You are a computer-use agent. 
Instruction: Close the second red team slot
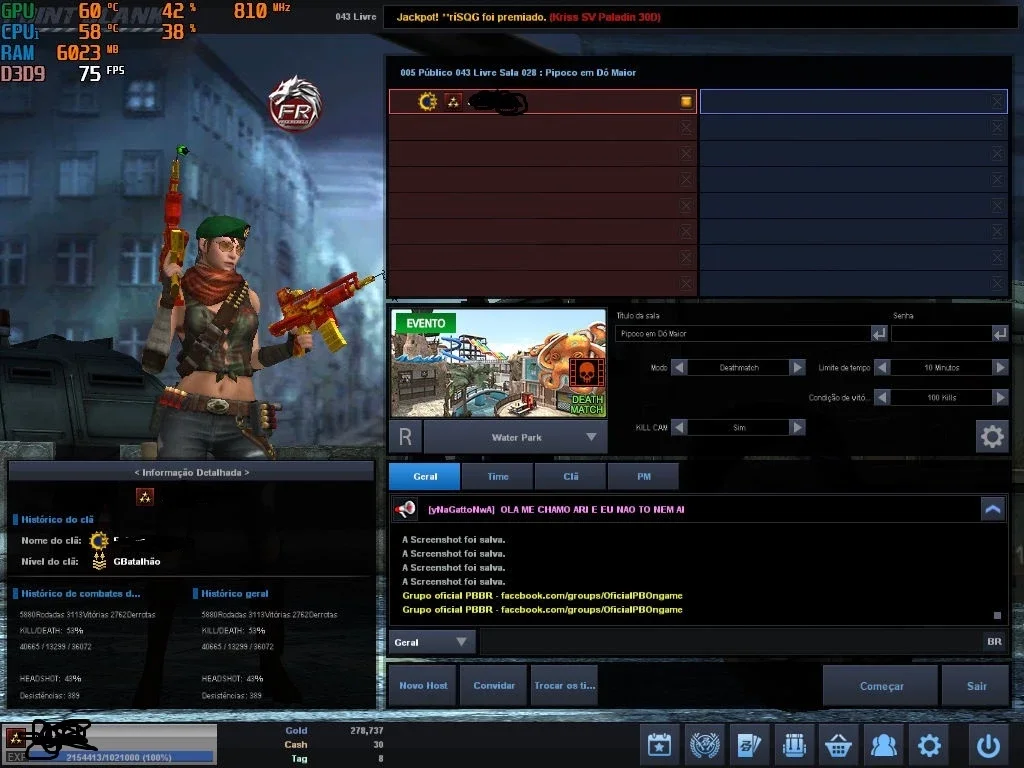tap(686, 127)
